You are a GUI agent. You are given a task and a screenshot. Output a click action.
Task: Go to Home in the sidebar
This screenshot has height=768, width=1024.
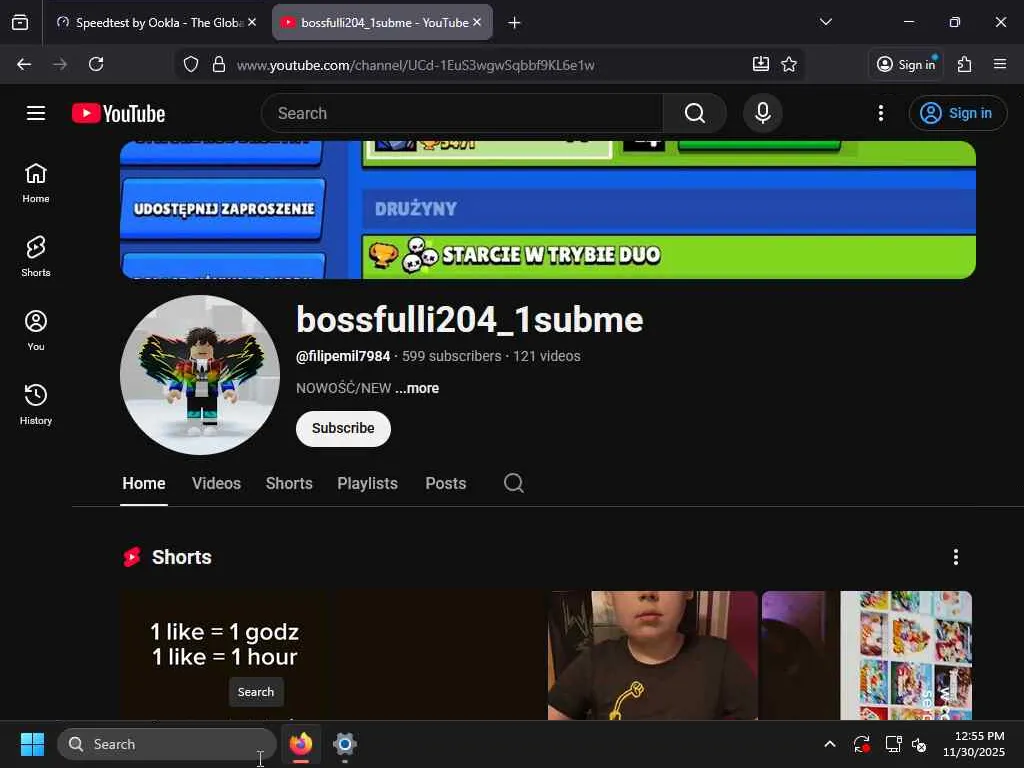36,184
